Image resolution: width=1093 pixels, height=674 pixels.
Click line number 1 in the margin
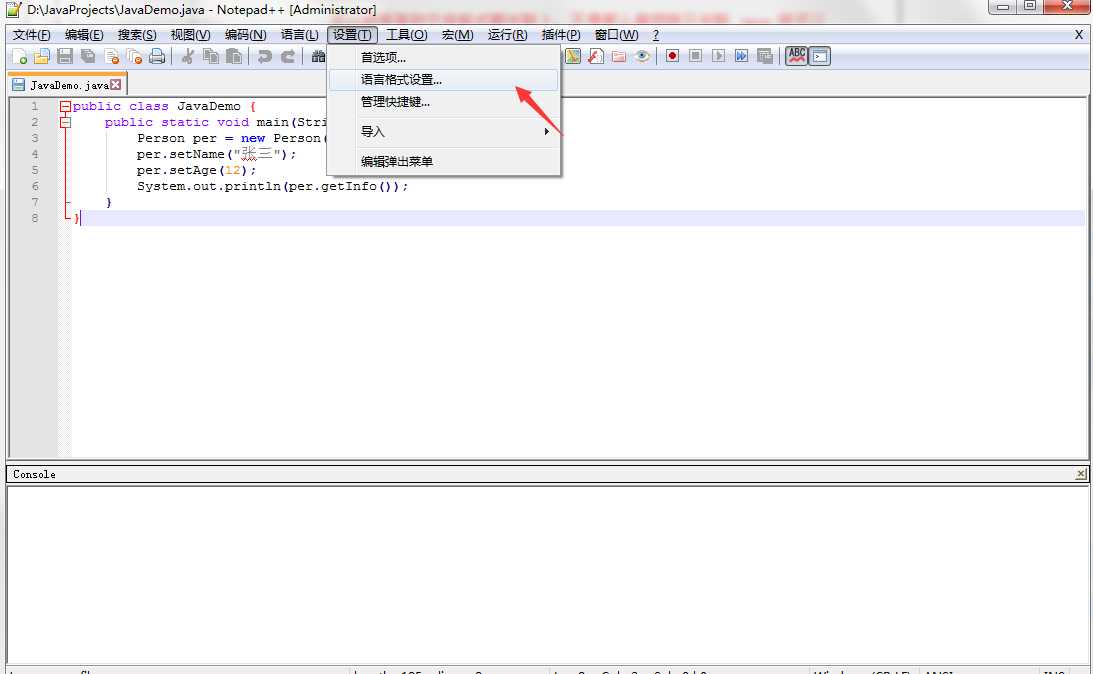pyautogui.click(x=35, y=107)
